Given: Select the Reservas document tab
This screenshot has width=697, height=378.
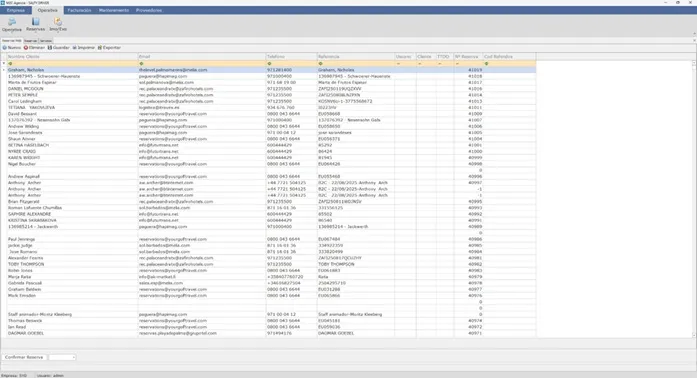Looking at the screenshot, I should 31,40.
